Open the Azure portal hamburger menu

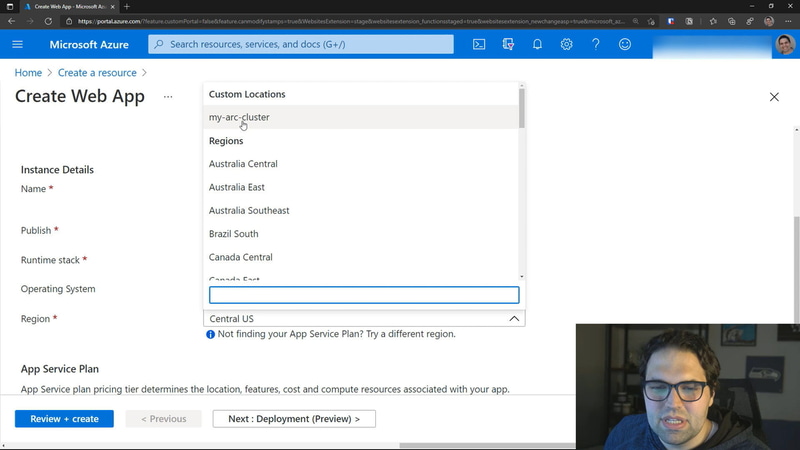pyautogui.click(x=17, y=44)
